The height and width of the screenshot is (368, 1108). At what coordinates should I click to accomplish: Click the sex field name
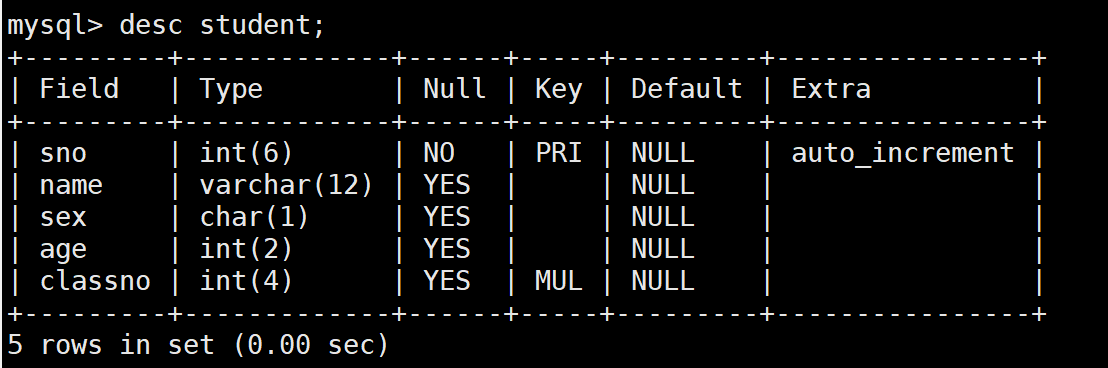tap(63, 218)
